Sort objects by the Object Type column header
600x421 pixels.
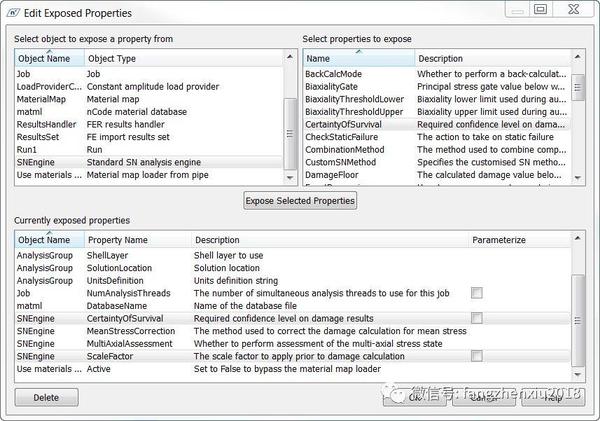pyautogui.click(x=180, y=59)
